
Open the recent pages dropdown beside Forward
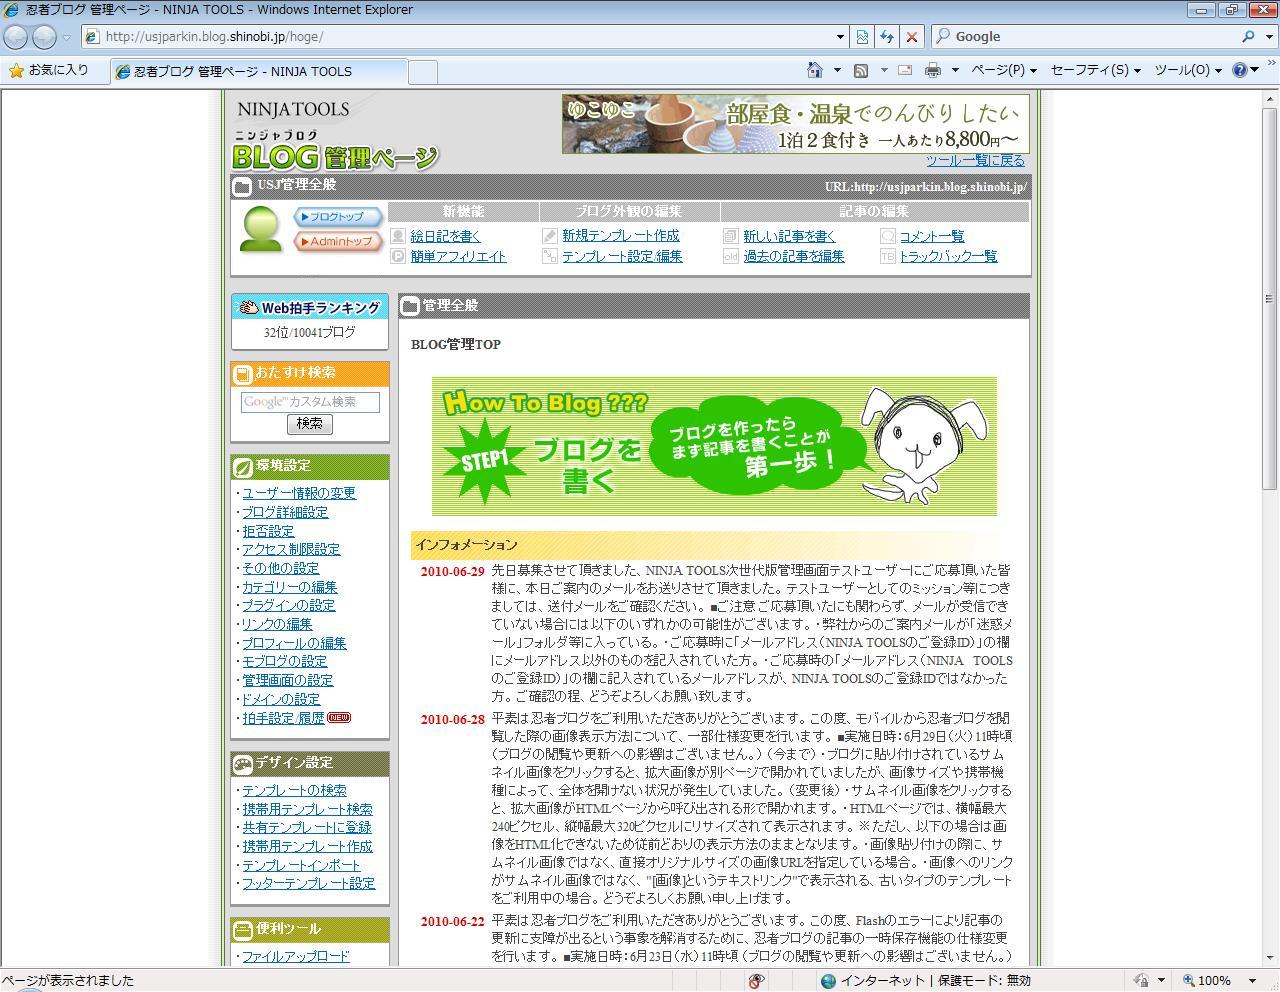[x=67, y=37]
